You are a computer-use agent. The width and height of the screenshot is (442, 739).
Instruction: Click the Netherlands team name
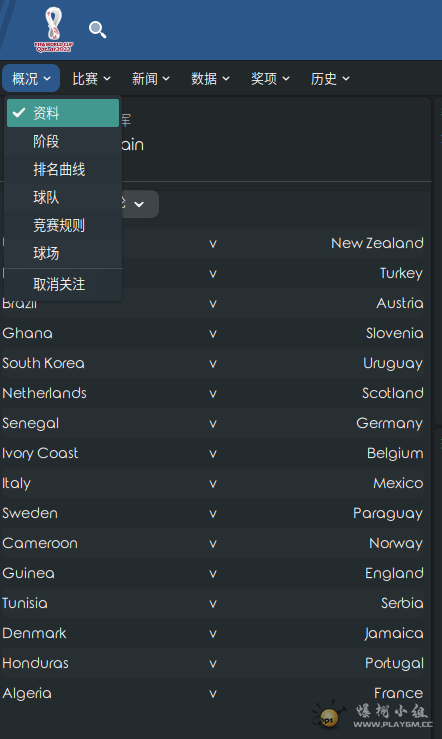click(x=44, y=393)
